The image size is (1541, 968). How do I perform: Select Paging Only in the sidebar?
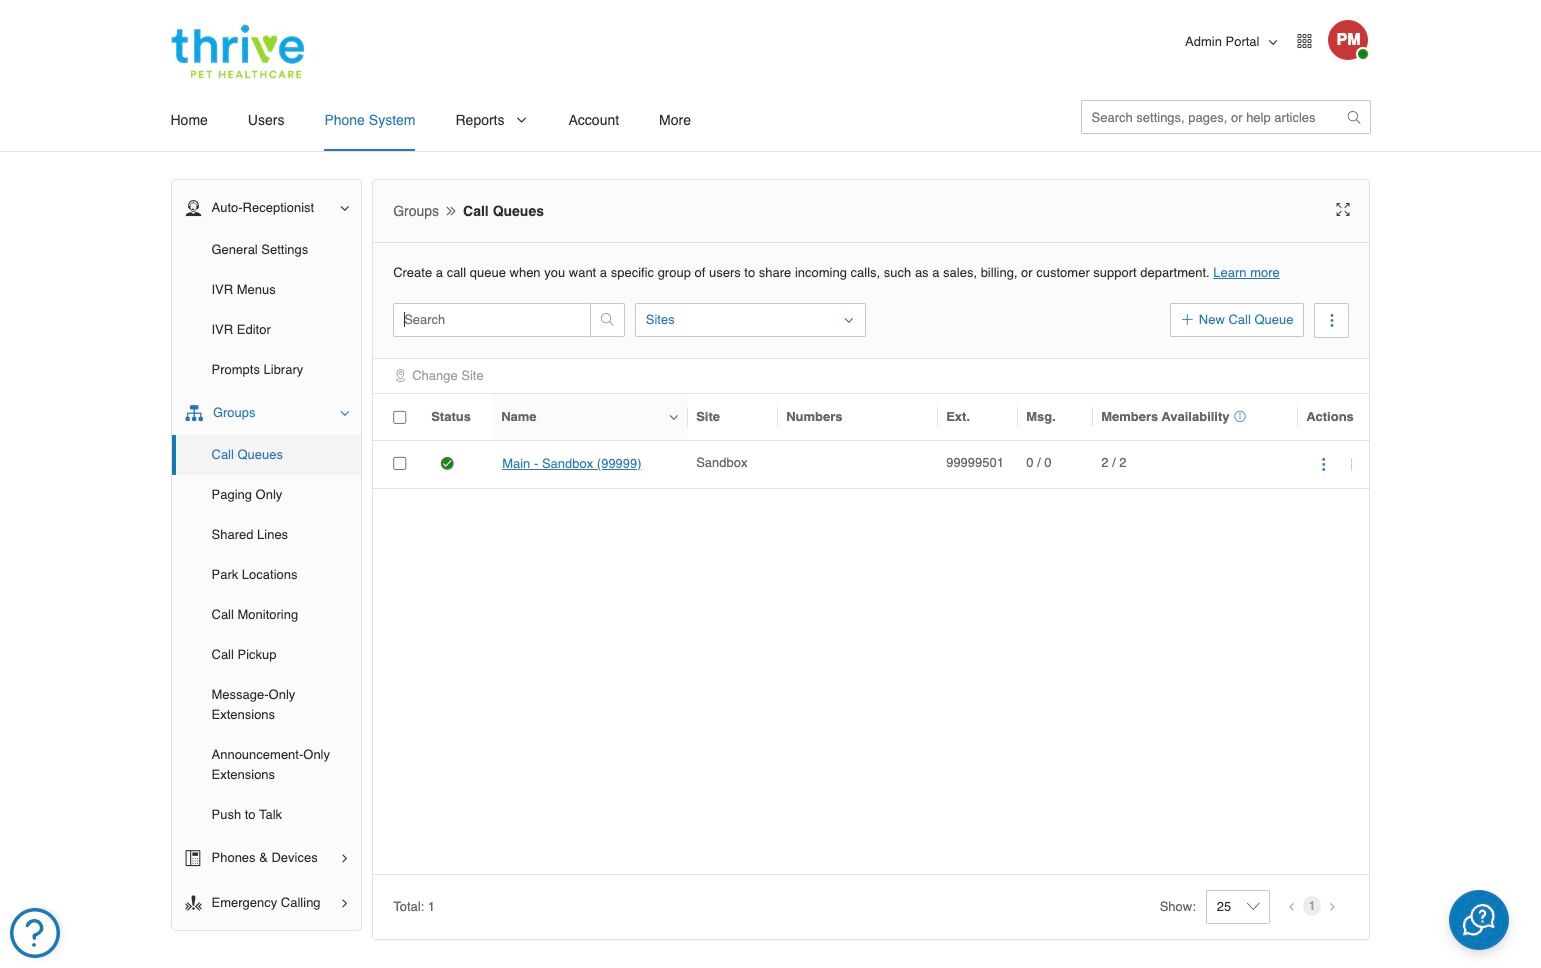(247, 495)
